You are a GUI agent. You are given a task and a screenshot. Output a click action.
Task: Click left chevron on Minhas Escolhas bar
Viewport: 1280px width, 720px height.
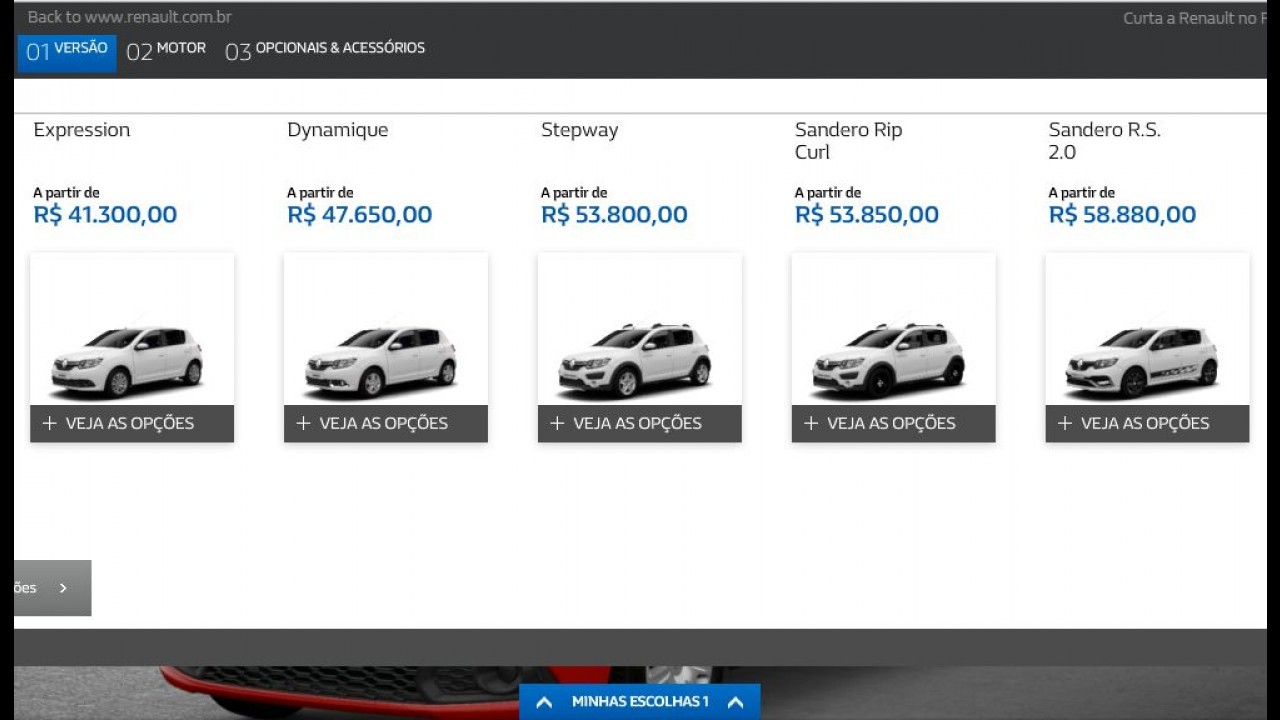pyautogui.click(x=544, y=702)
